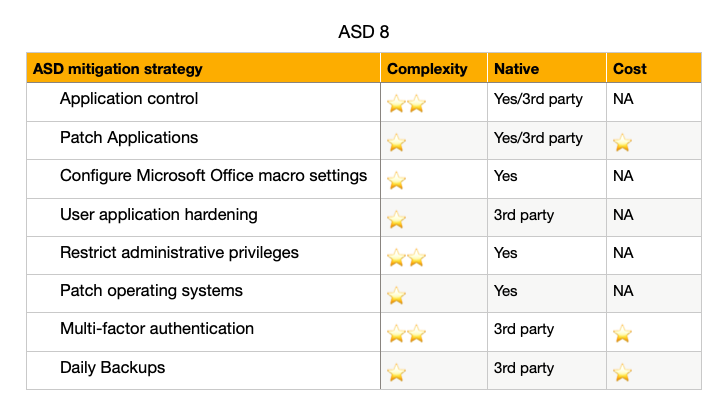This screenshot has width=720, height=402.
Task: Click the NA cost cell for Patch operating systems
Action: pos(654,294)
